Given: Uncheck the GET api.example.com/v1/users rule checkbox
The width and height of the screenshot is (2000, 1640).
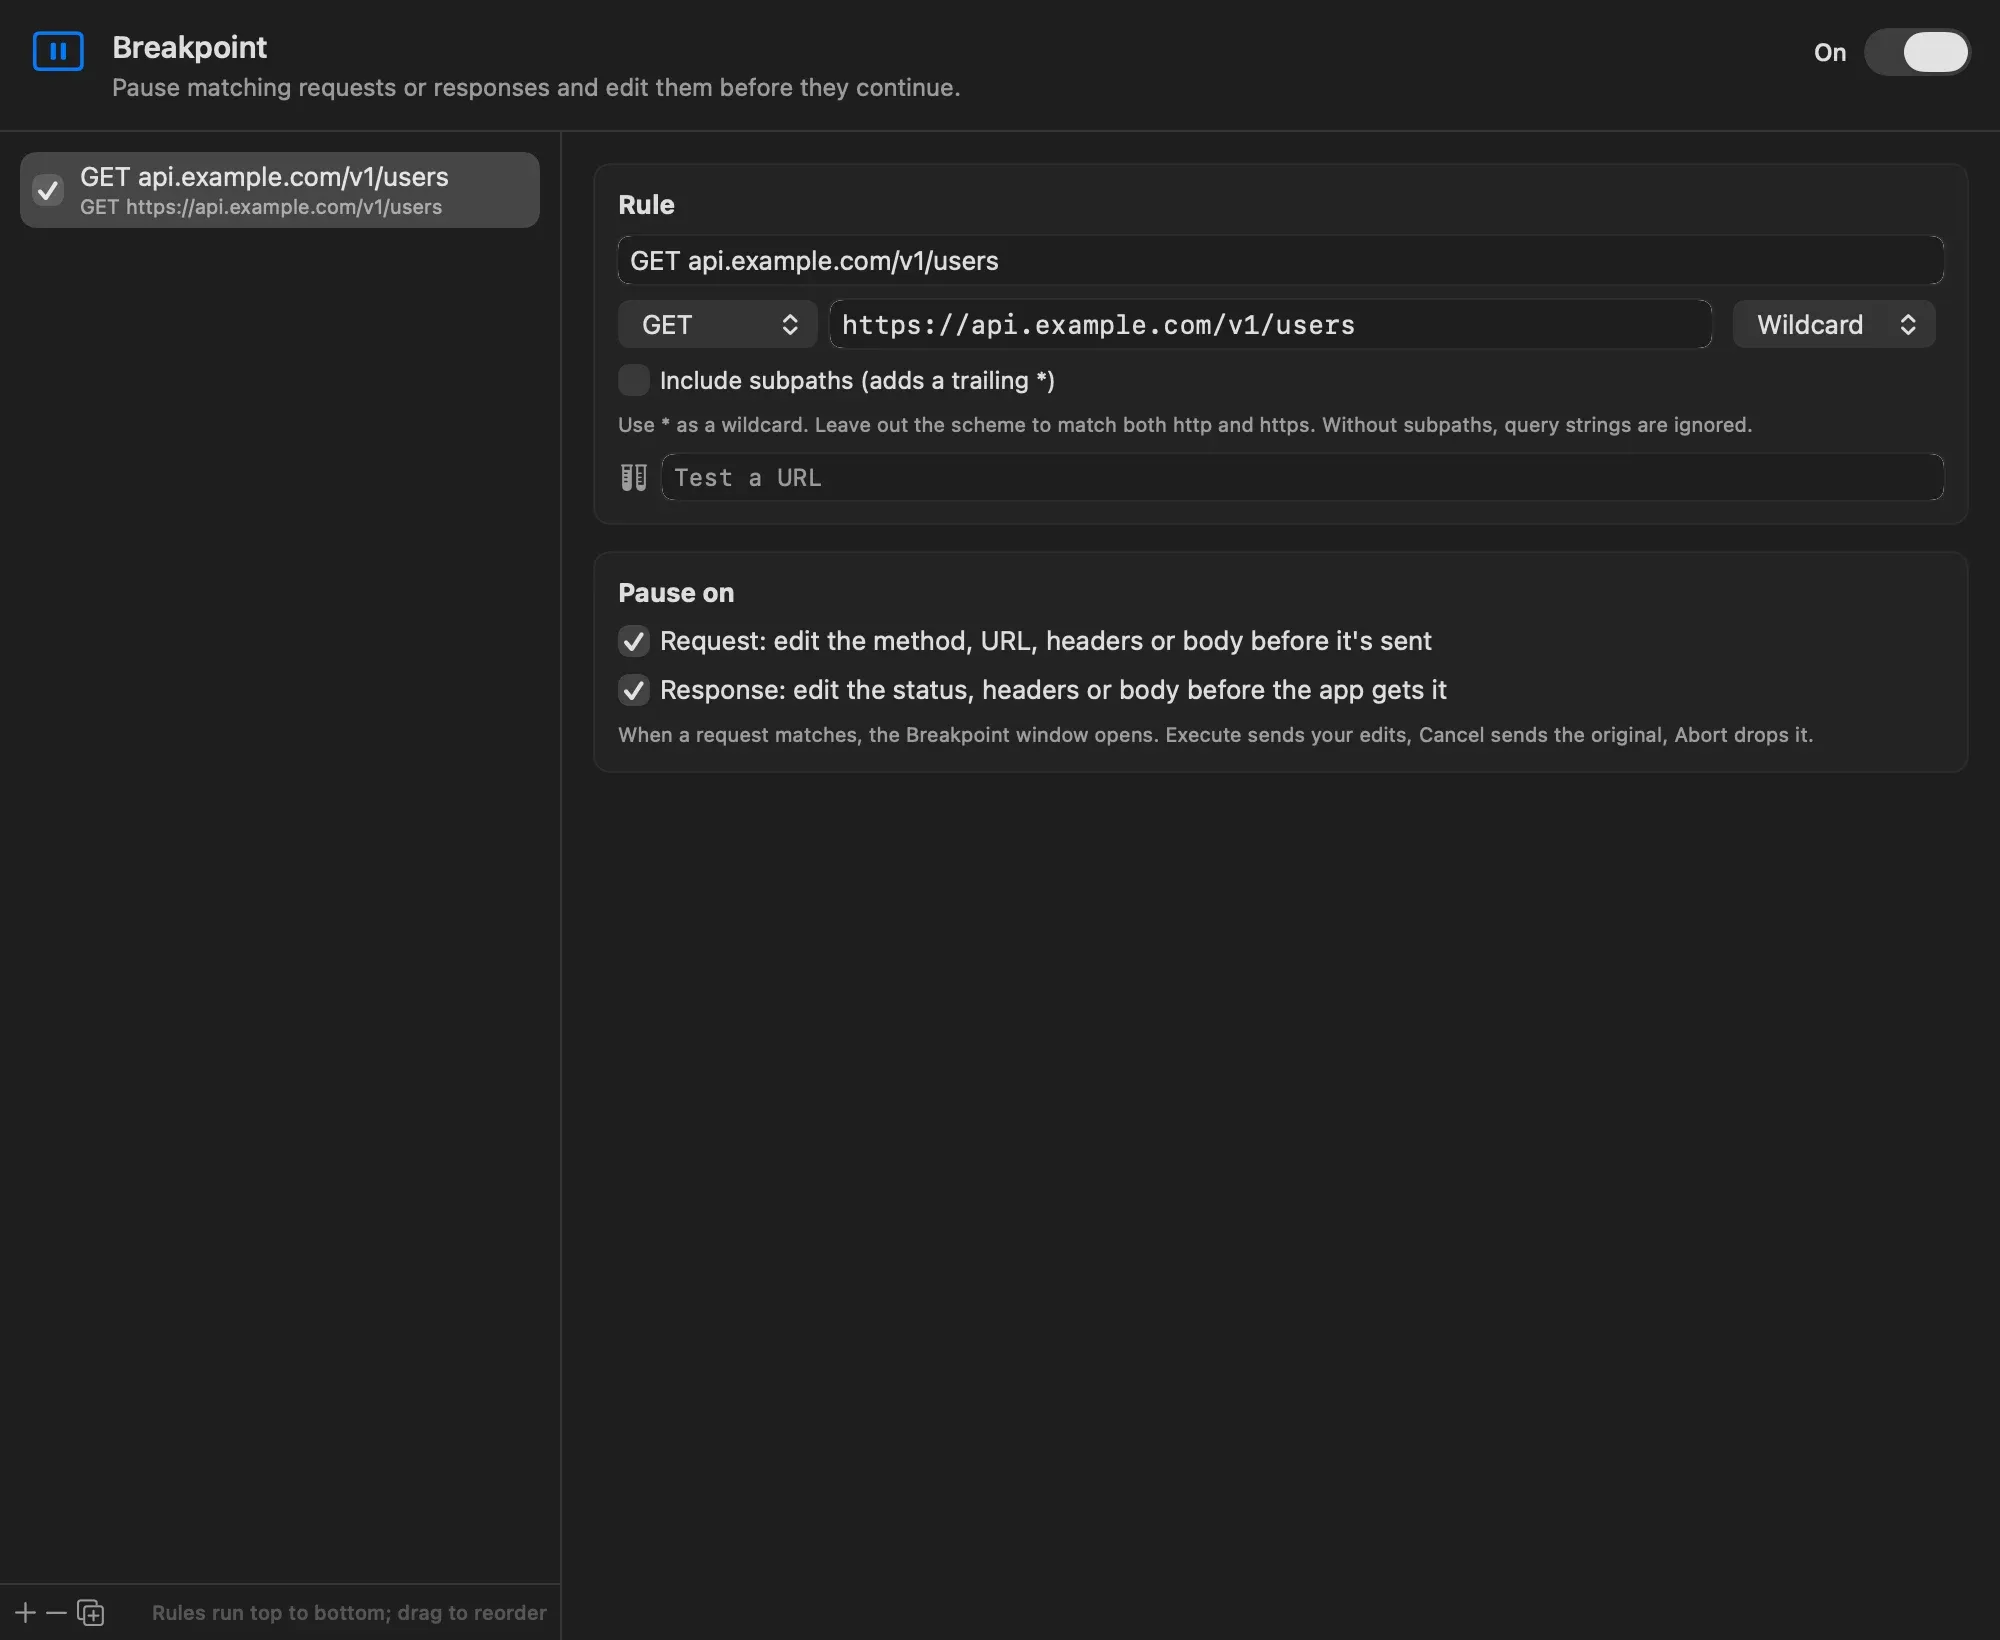Looking at the screenshot, I should tap(48, 190).
